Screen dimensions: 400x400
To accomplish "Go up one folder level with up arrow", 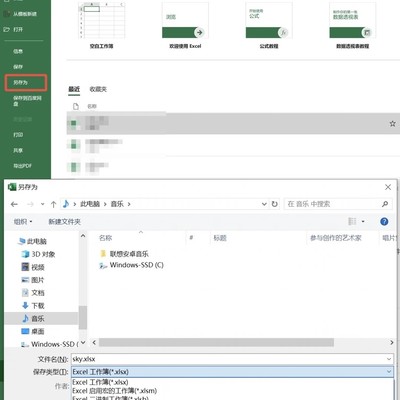I will [53, 204].
